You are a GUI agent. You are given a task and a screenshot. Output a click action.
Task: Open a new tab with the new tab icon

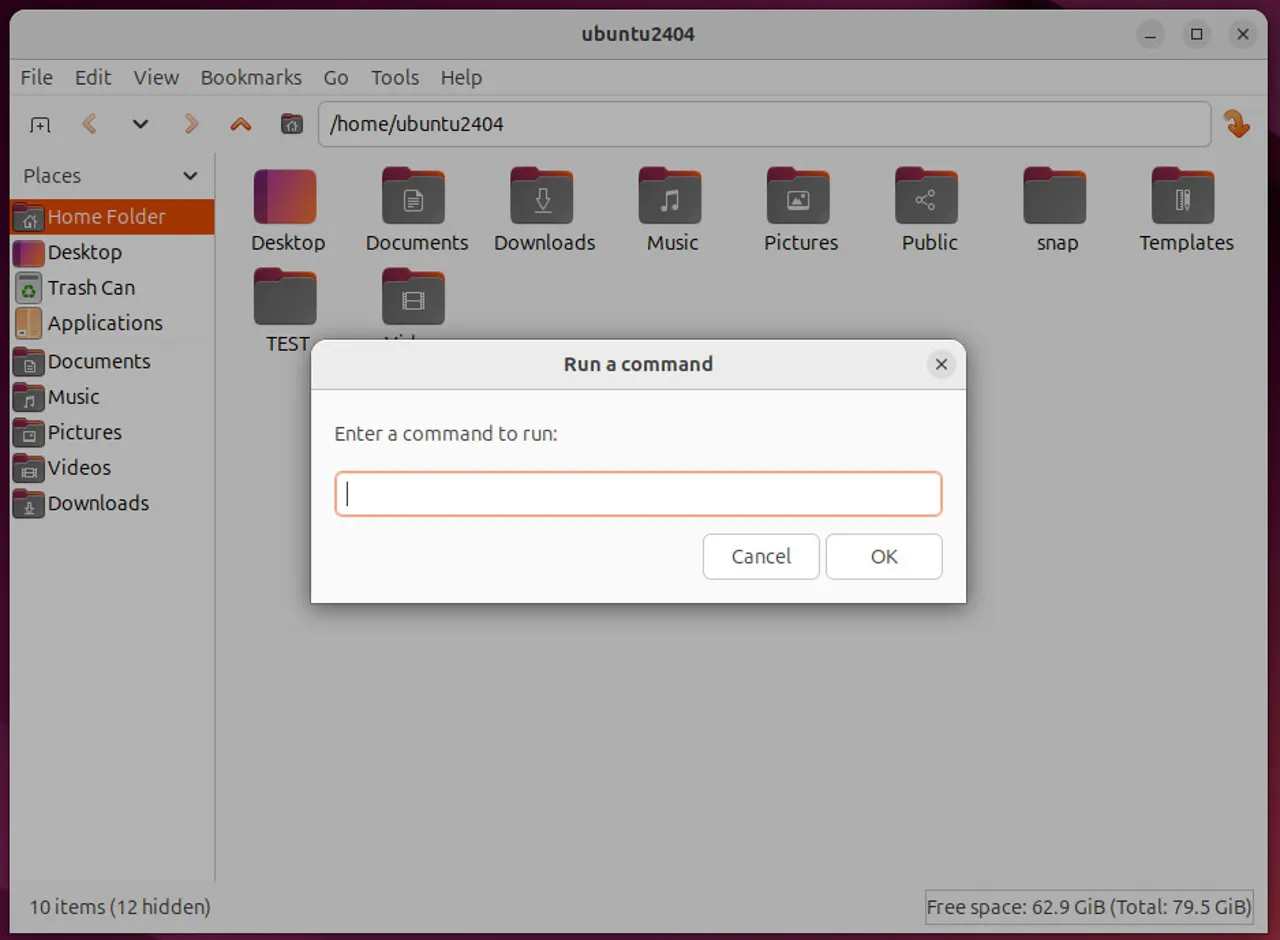tap(39, 123)
